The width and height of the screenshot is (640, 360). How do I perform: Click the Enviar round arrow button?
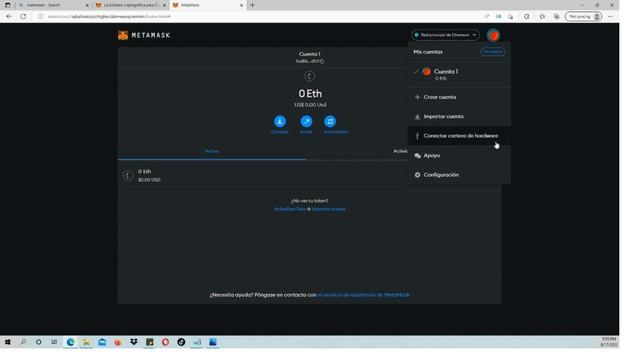pyautogui.click(x=306, y=121)
